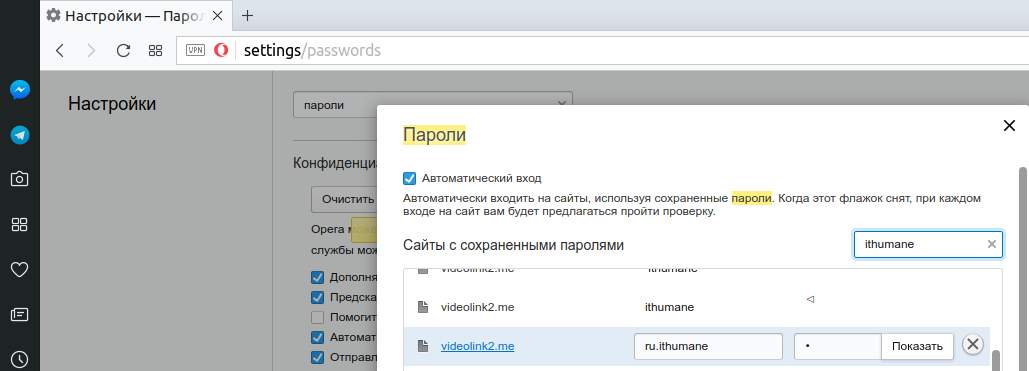Viewport: 1029px width, 371px height.
Task: Focus the settings search box with пароли
Action: (432, 105)
